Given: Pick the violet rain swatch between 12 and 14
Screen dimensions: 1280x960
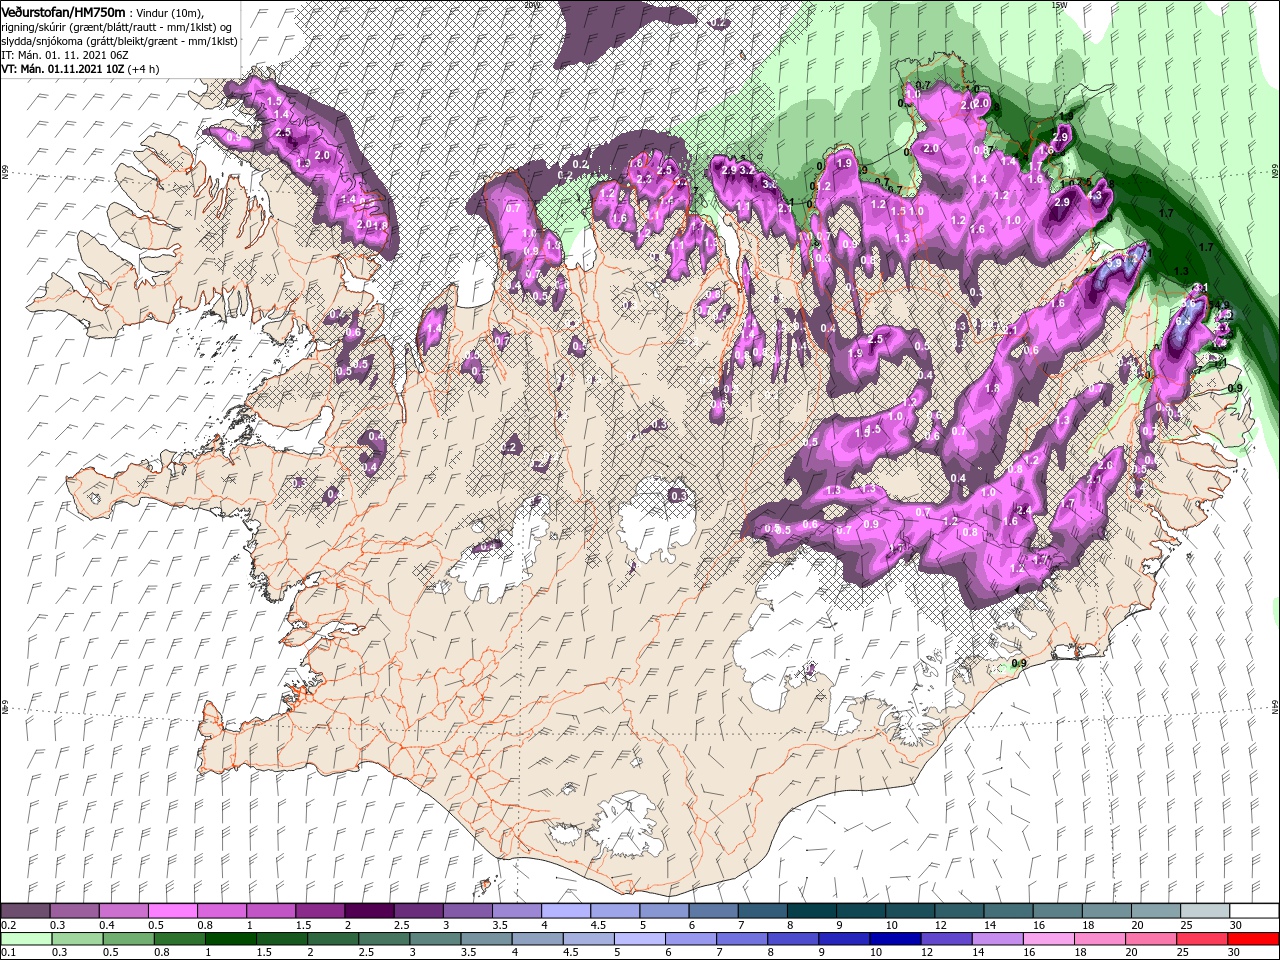Looking at the screenshot, I should point(947,939).
